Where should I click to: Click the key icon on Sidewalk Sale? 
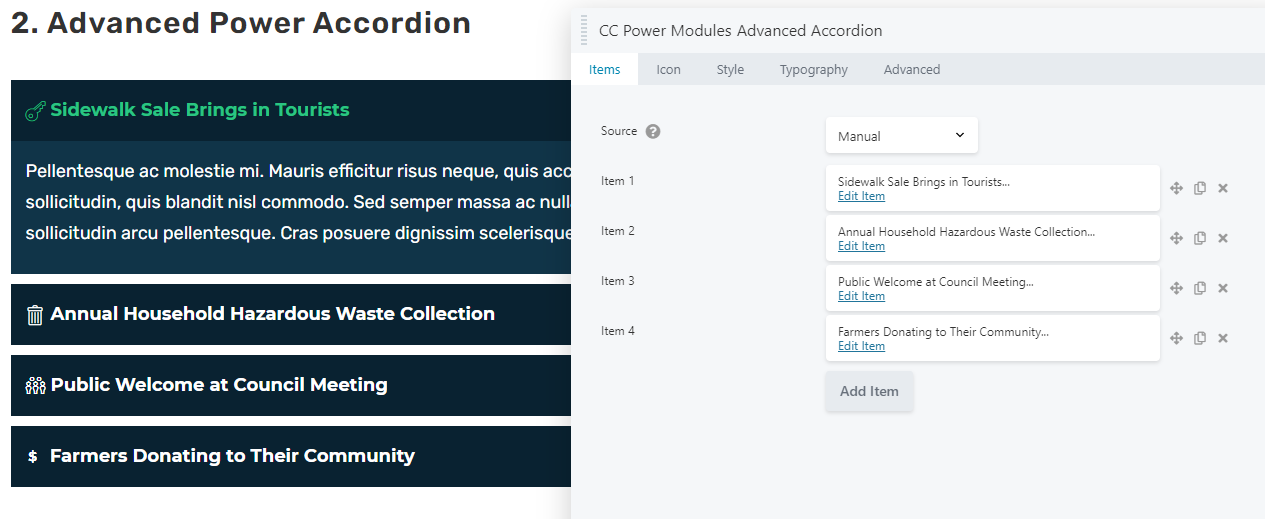point(35,111)
